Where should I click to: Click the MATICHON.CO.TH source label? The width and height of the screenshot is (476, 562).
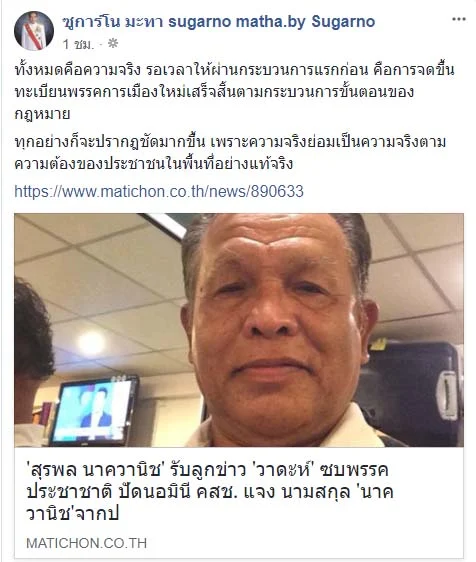(x=86, y=543)
